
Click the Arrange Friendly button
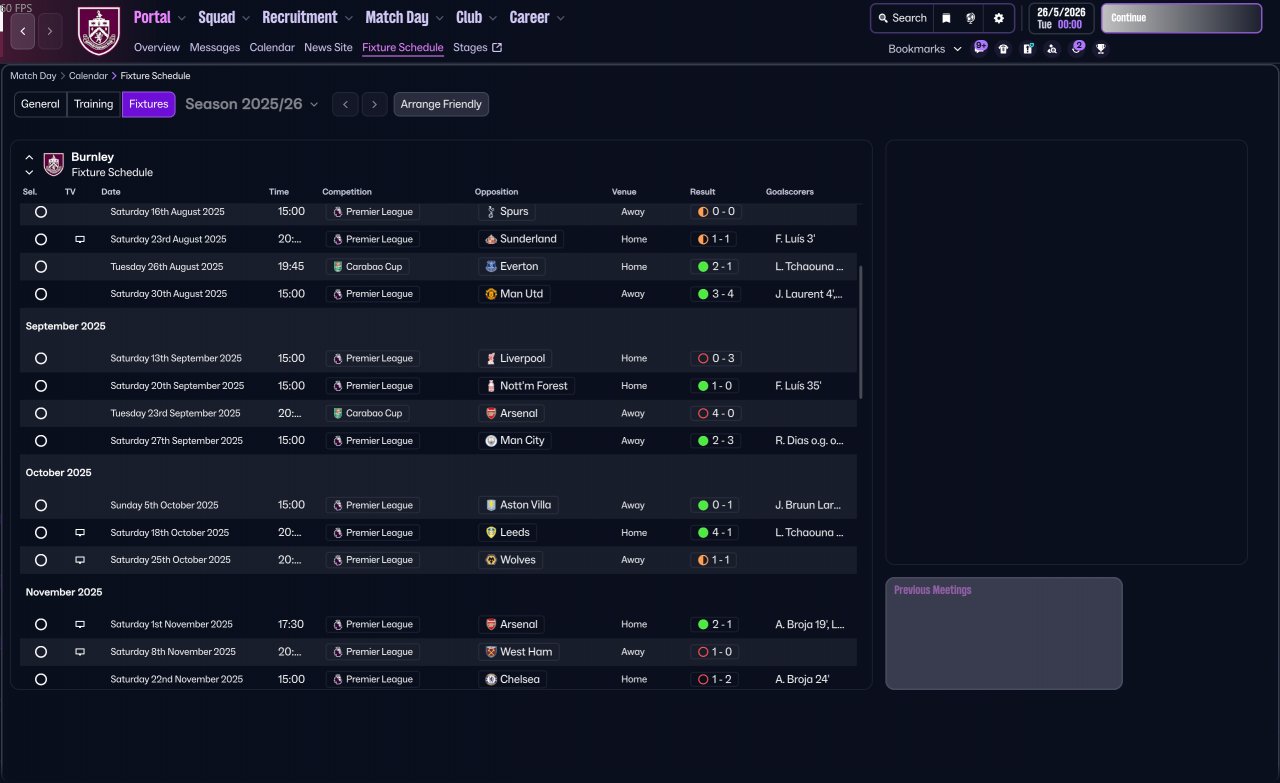point(441,104)
